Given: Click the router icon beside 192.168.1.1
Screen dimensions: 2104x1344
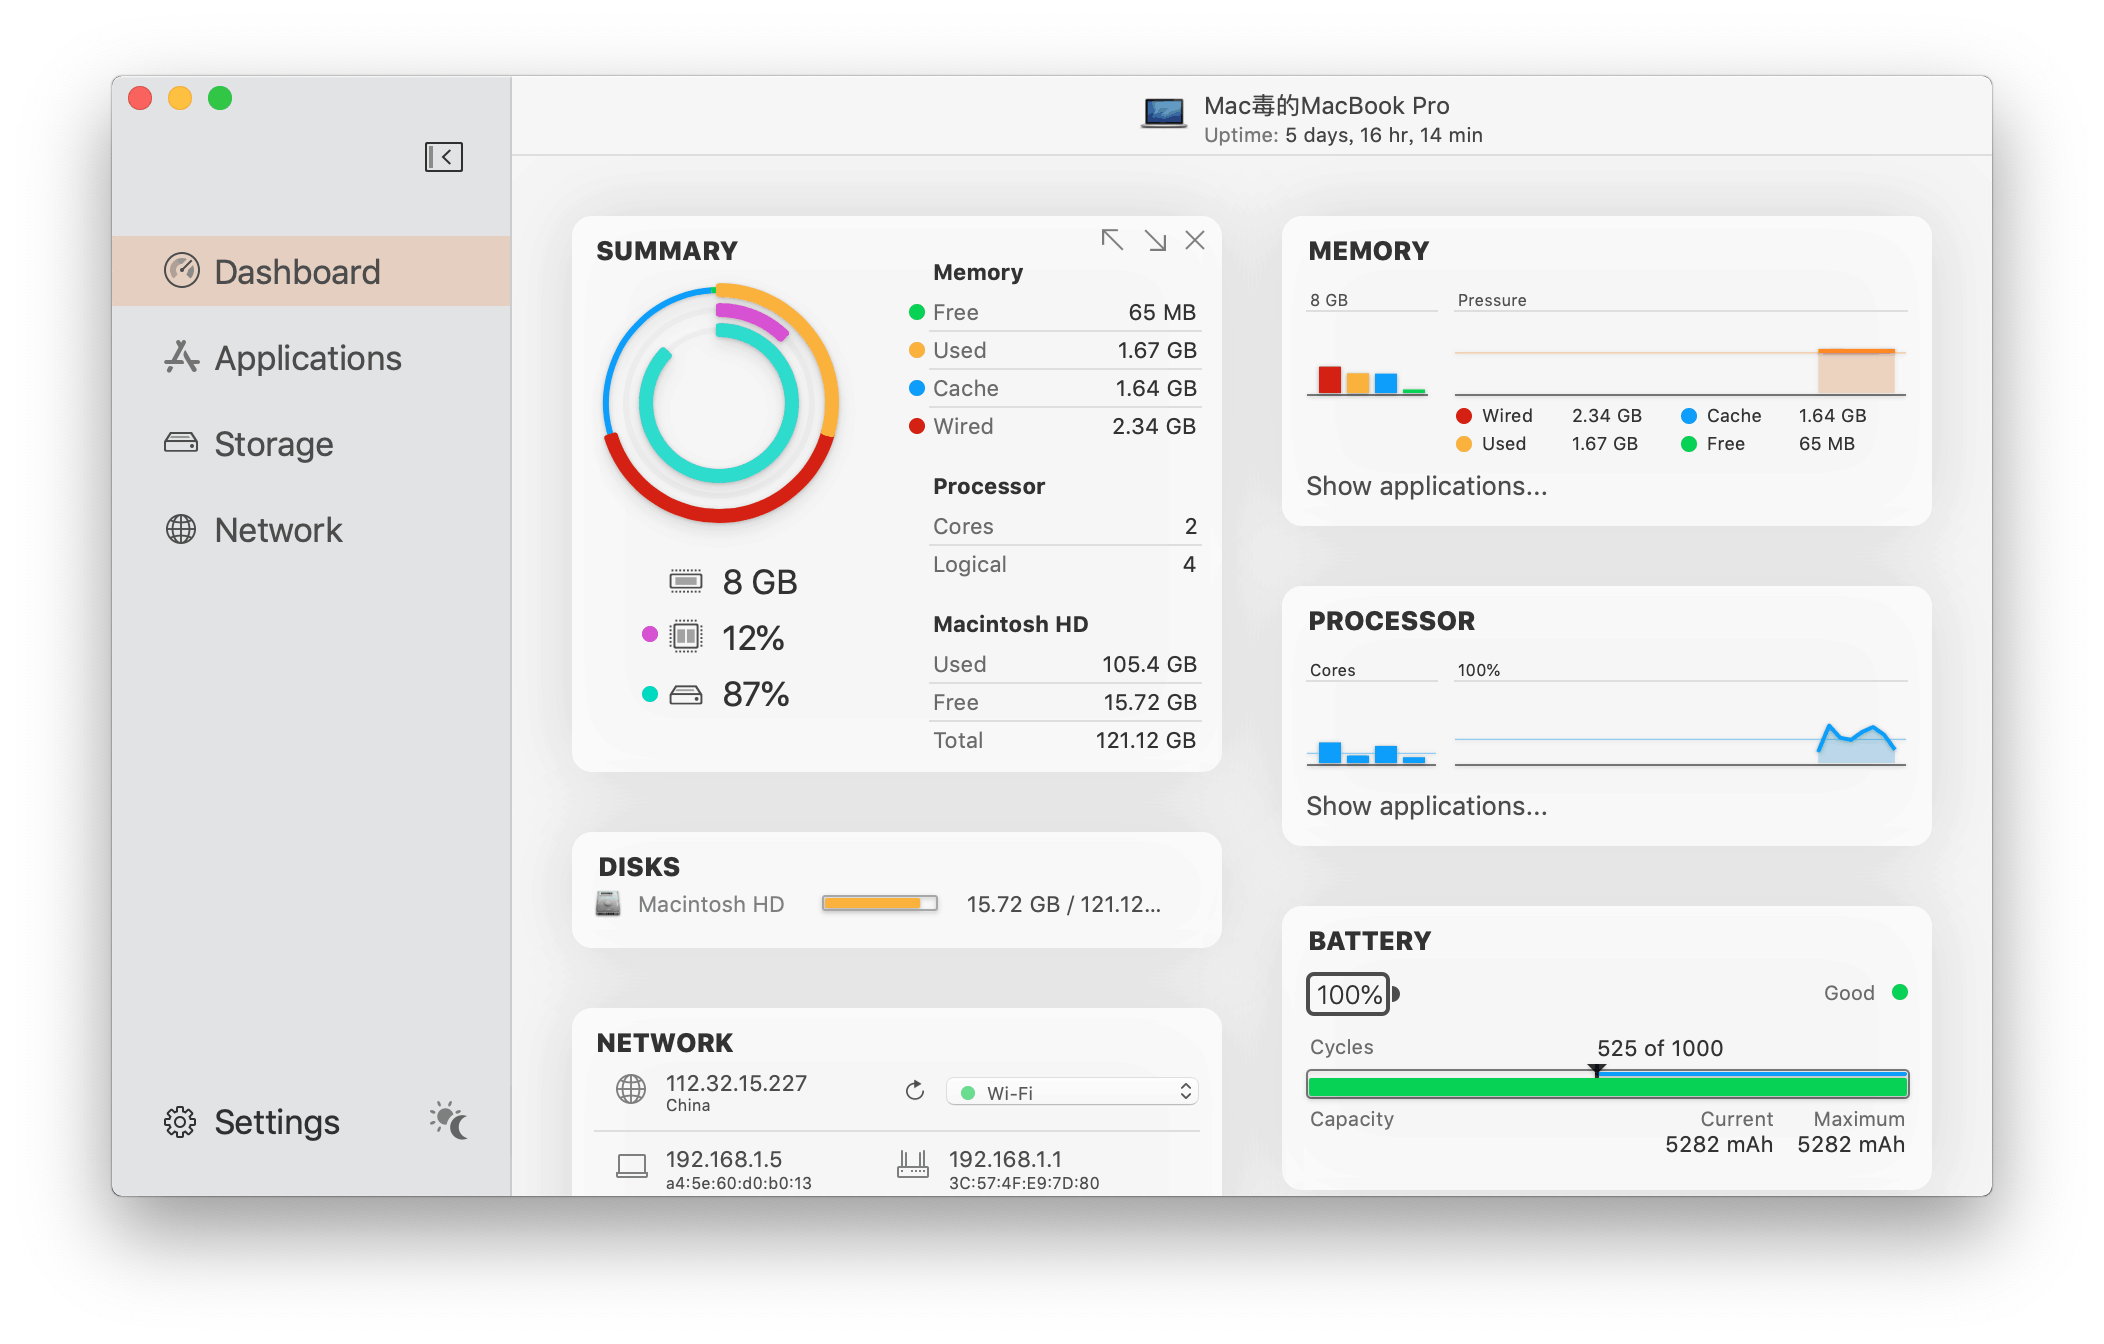Looking at the screenshot, I should [912, 1164].
